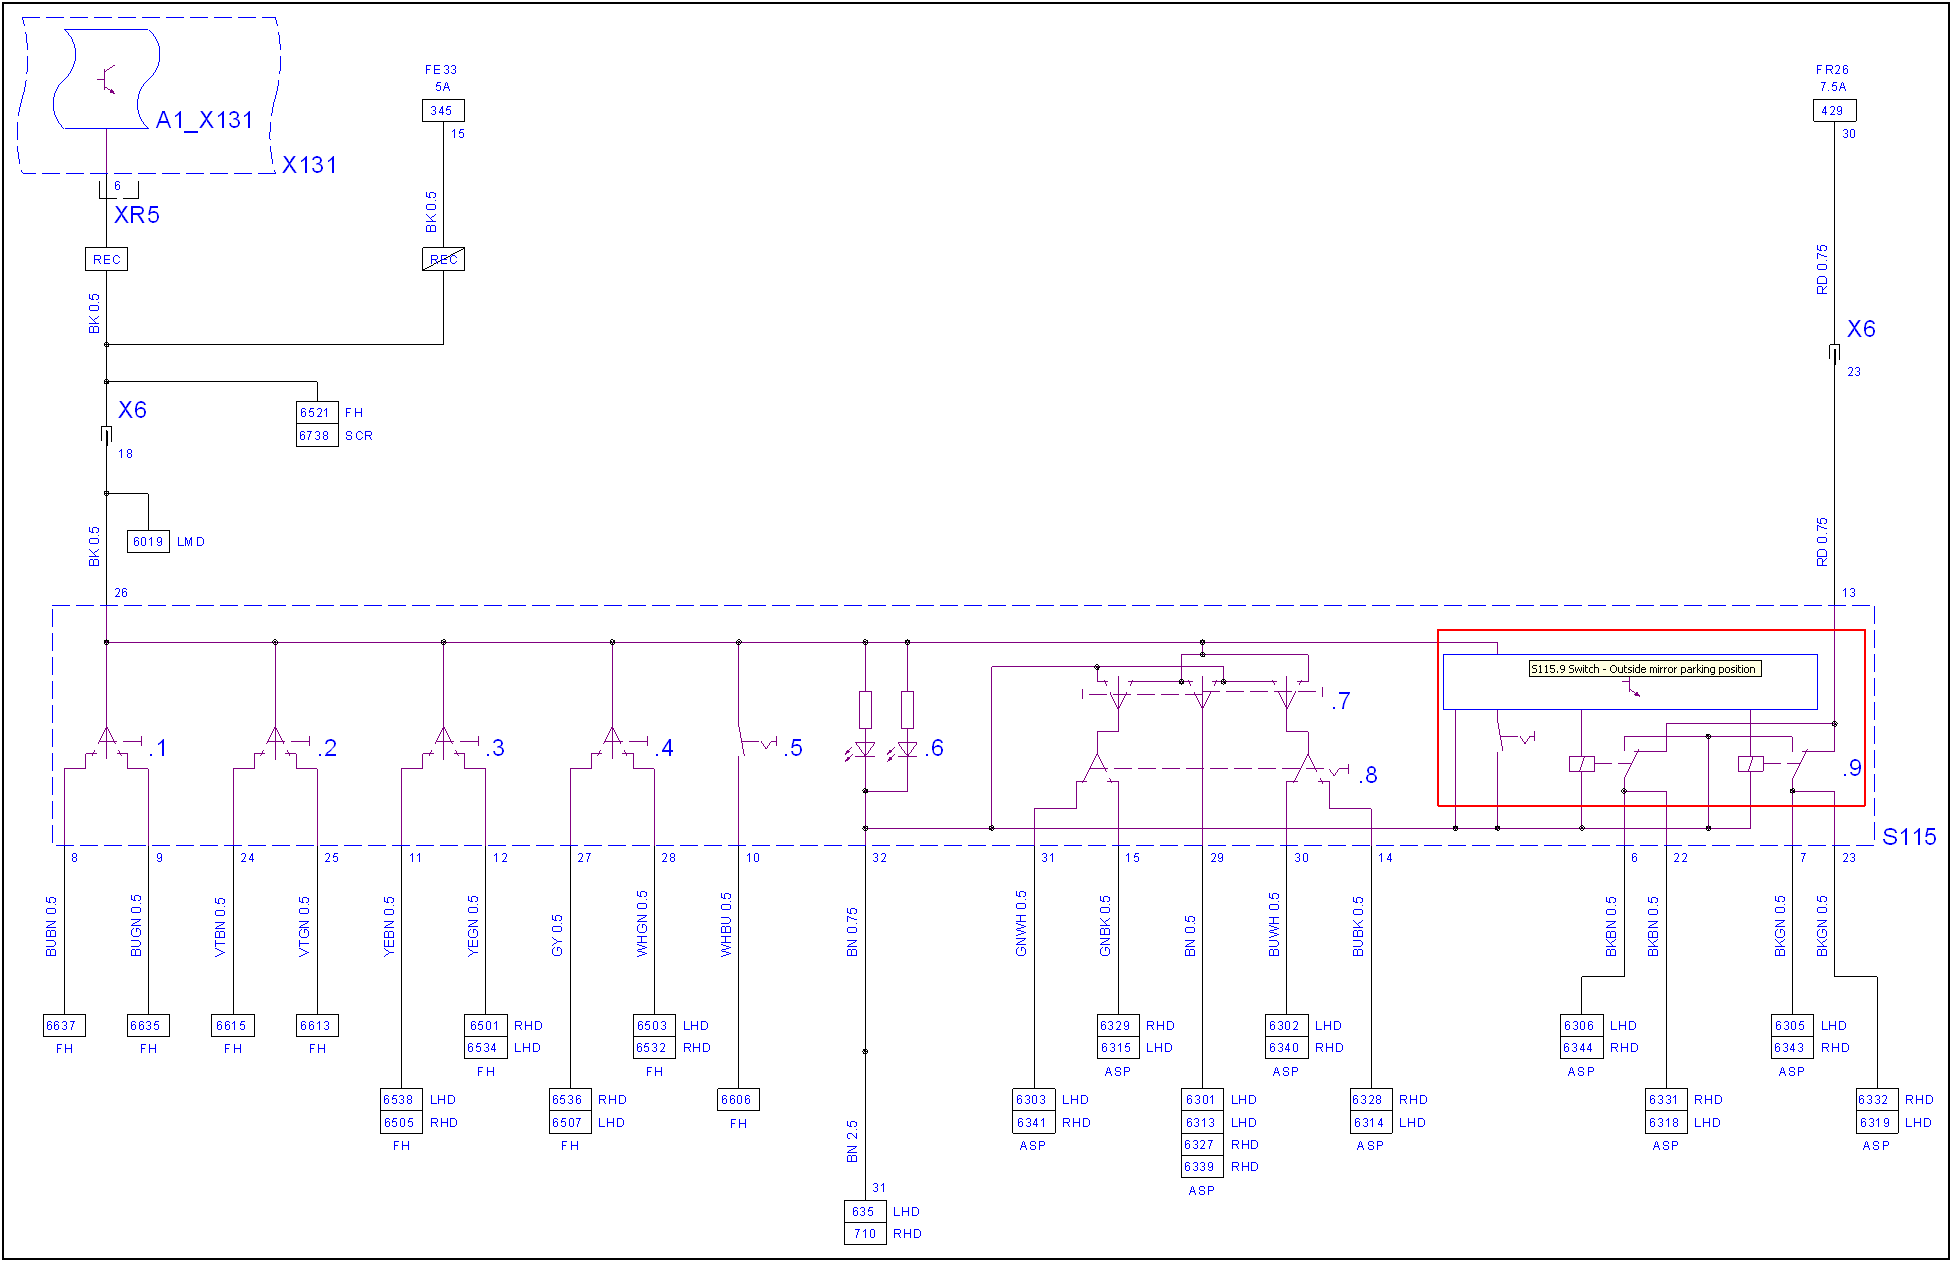Click the crossed-out REC box

click(x=443, y=260)
